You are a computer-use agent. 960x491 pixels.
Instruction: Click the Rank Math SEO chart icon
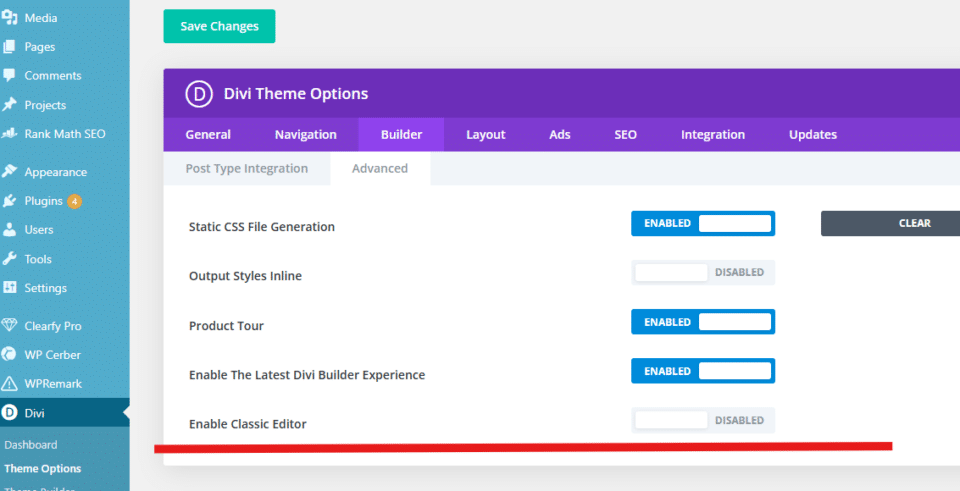(x=9, y=133)
